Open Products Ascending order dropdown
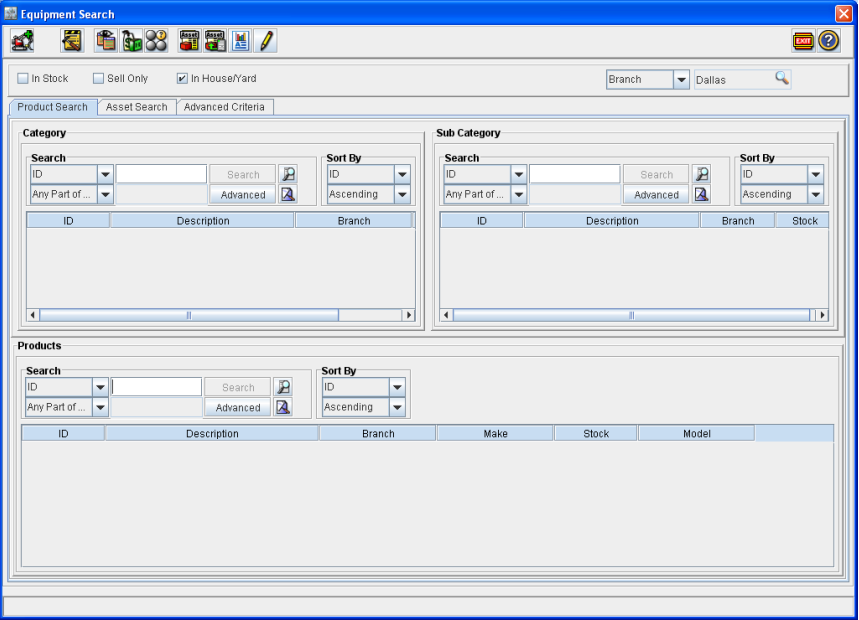This screenshot has width=859, height=620. coord(397,407)
